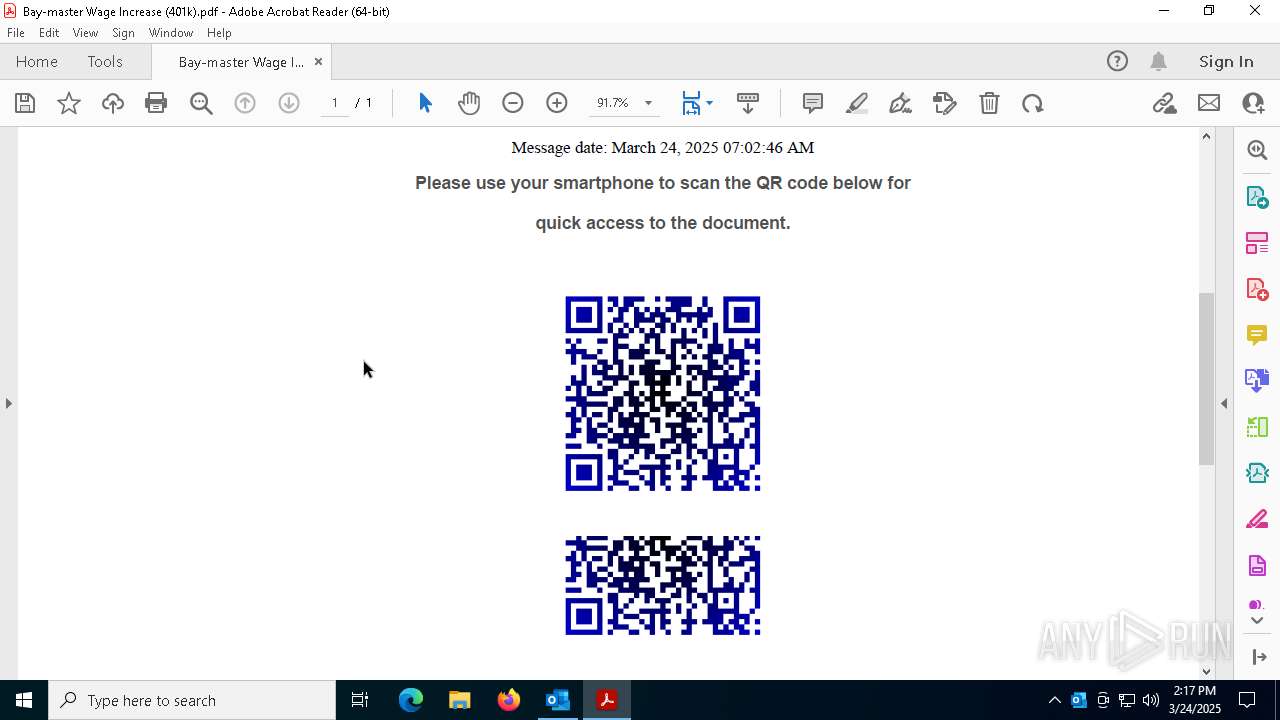Go to previous page with the up arrow
Viewport: 1280px width, 720px height.
245,103
